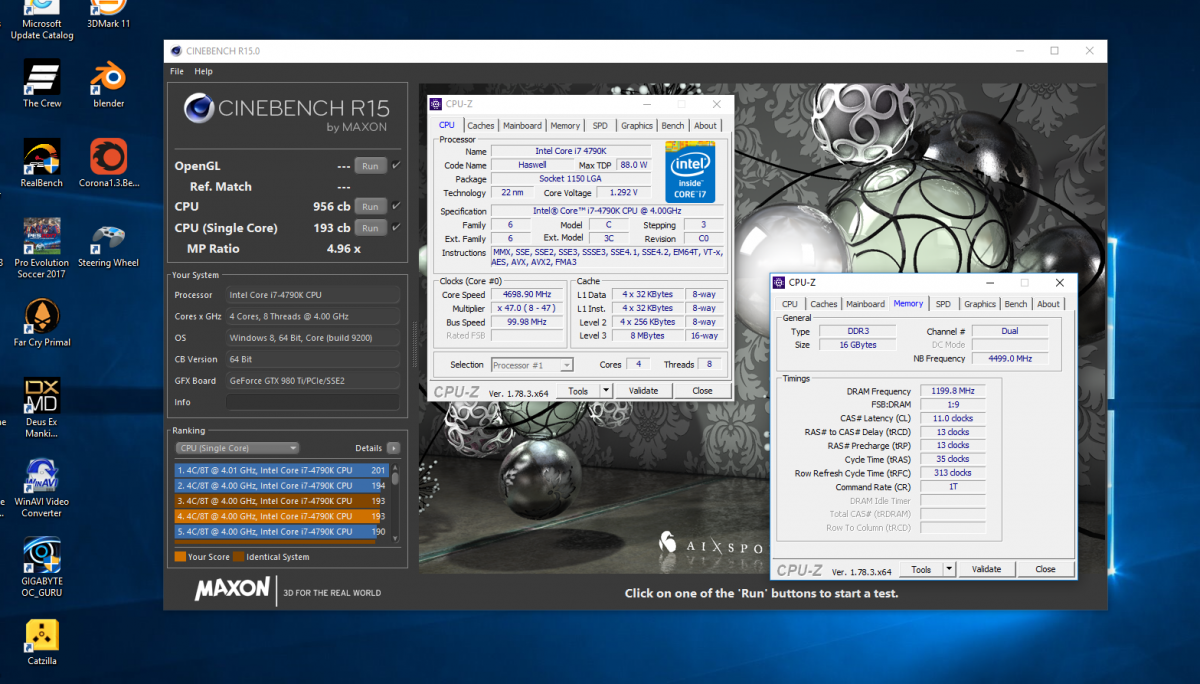Open the Help menu in Cinebench
Screen dimensions: 1200x684
pyautogui.click(x=204, y=71)
